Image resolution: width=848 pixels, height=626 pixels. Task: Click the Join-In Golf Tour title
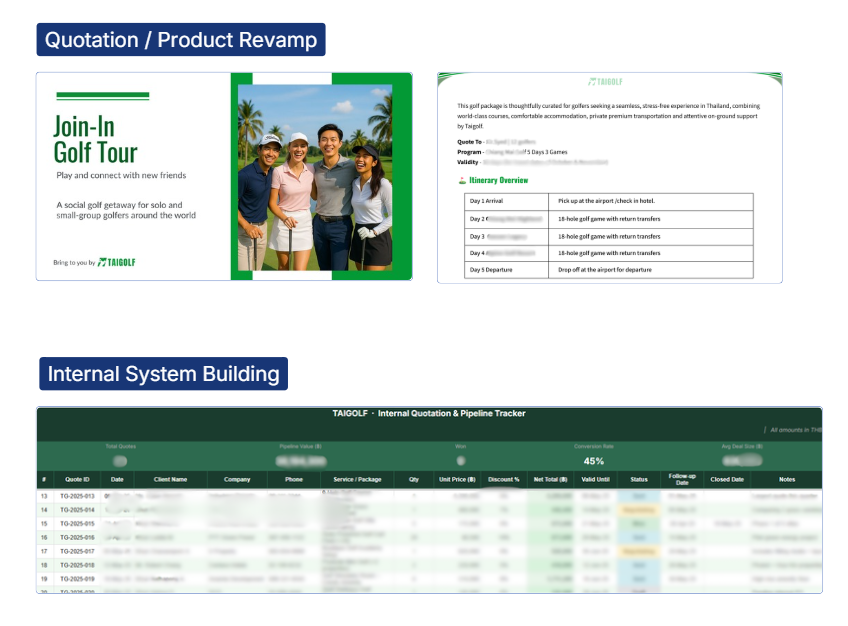point(95,139)
